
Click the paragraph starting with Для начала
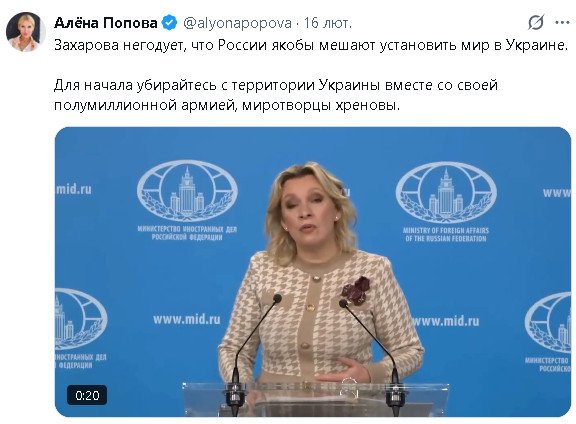click(x=276, y=95)
